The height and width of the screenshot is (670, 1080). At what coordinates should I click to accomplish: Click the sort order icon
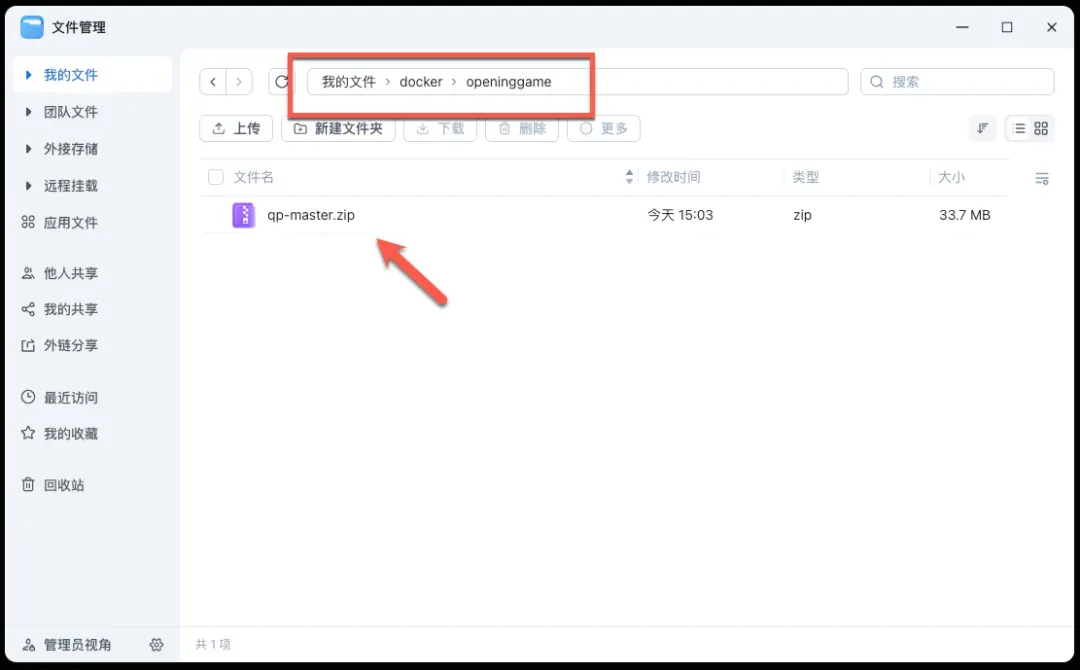983,128
